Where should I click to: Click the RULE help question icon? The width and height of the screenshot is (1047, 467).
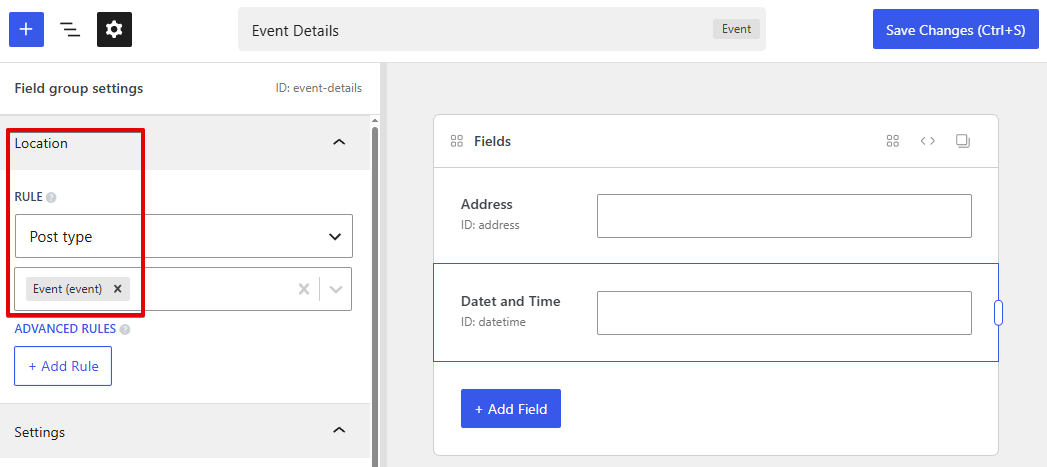pos(51,197)
